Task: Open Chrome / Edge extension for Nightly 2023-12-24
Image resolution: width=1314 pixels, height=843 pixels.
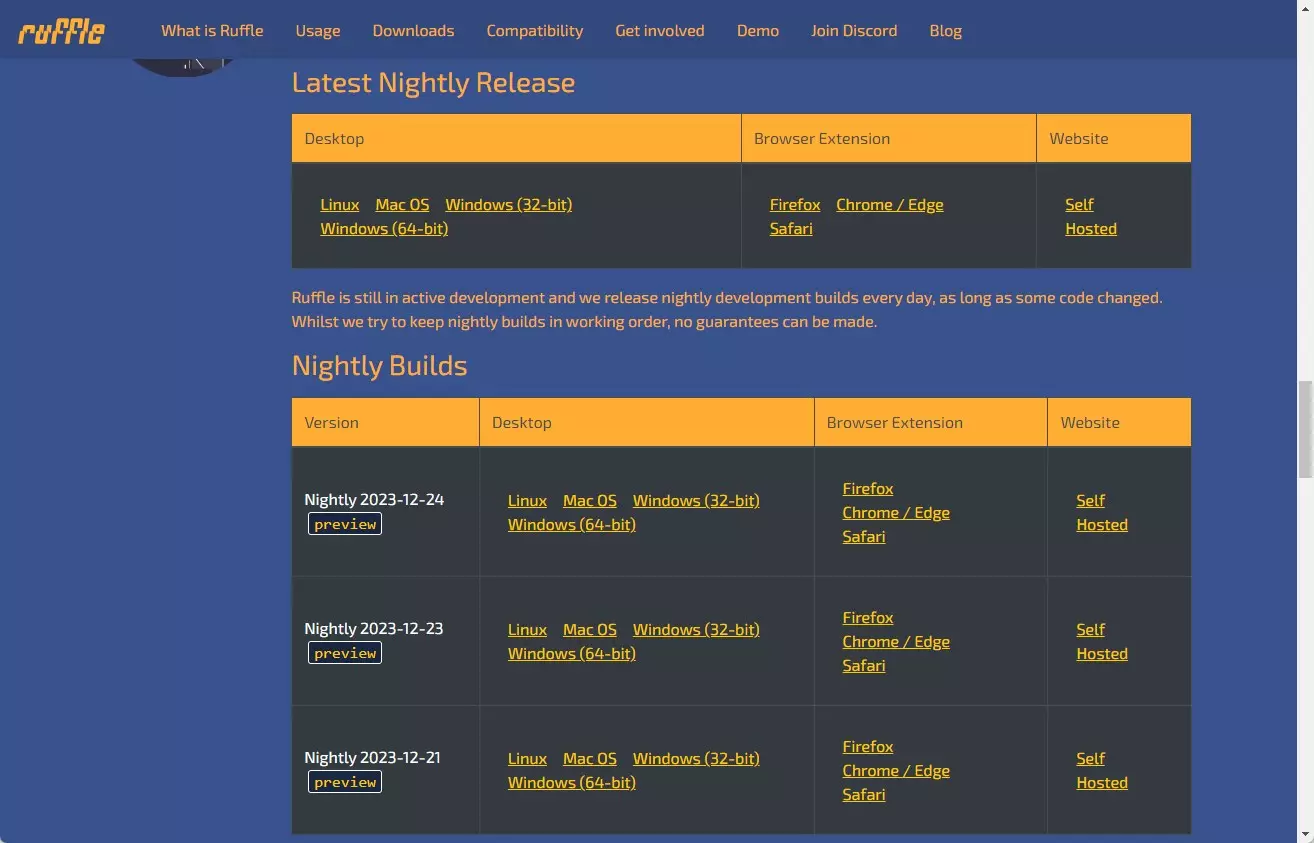Action: 896,512
